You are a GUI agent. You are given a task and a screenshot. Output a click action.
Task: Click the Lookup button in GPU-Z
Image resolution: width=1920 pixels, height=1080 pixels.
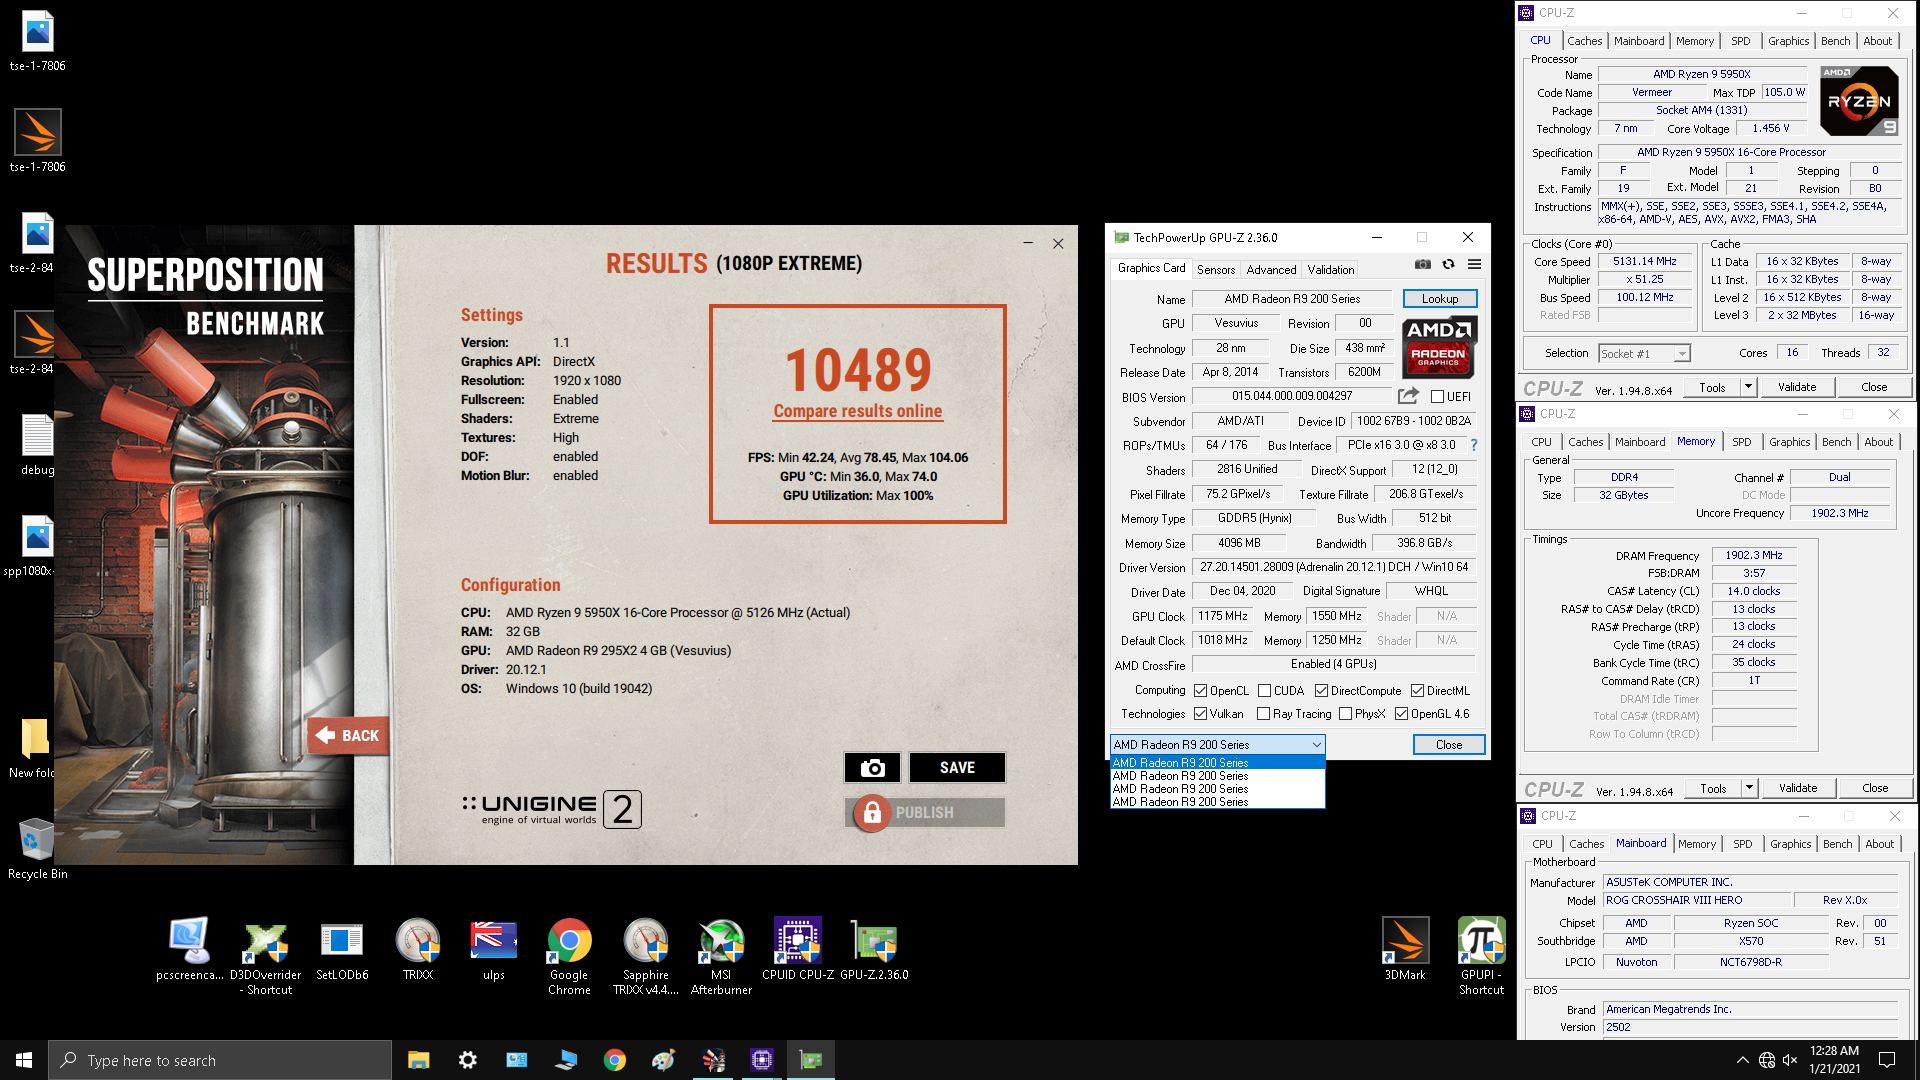pyautogui.click(x=1440, y=299)
